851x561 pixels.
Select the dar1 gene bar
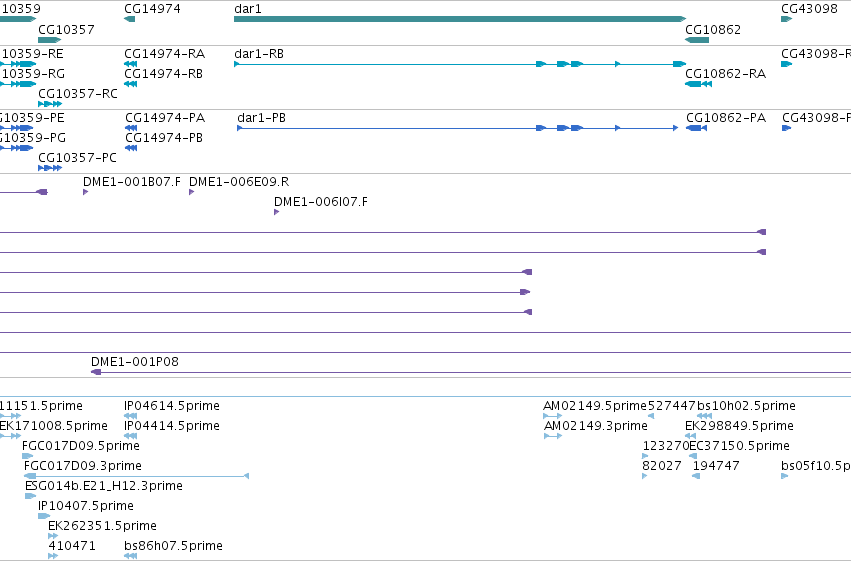460,19
